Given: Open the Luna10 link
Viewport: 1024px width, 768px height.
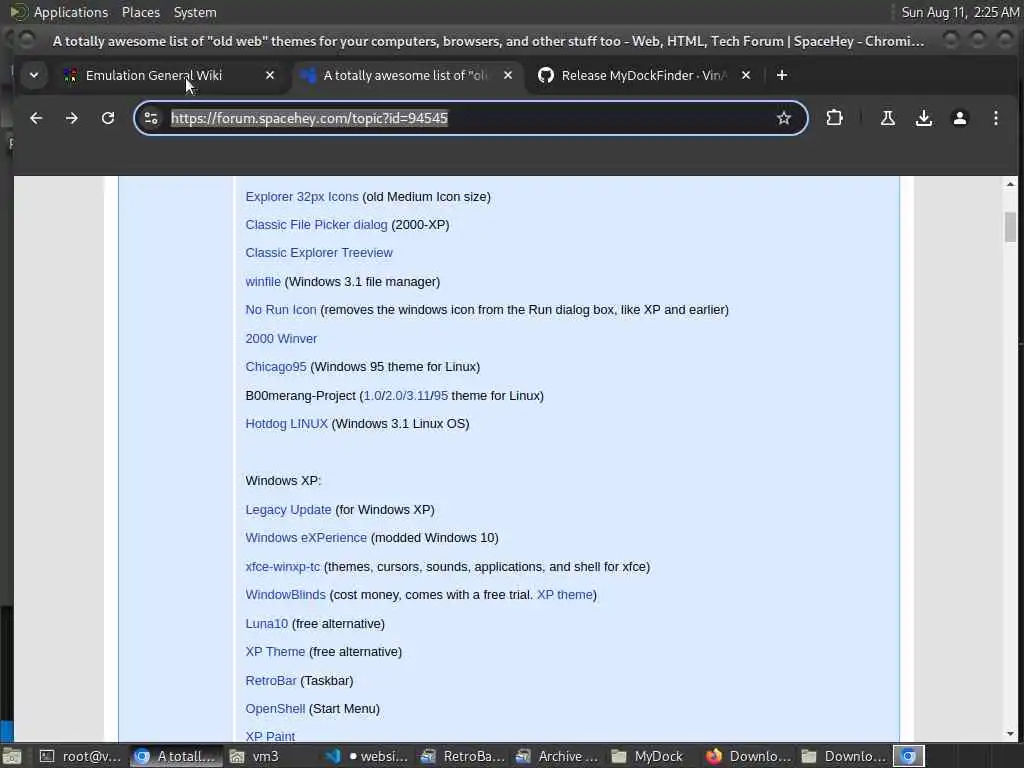Looking at the screenshot, I should tap(266, 624).
